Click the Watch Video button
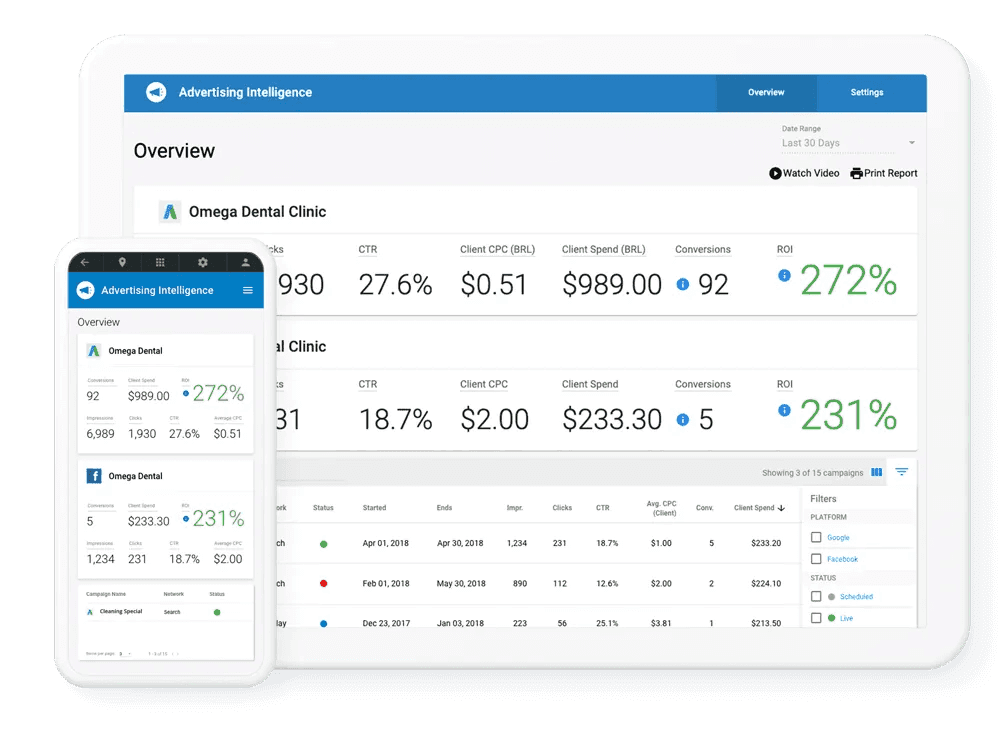 803,173
